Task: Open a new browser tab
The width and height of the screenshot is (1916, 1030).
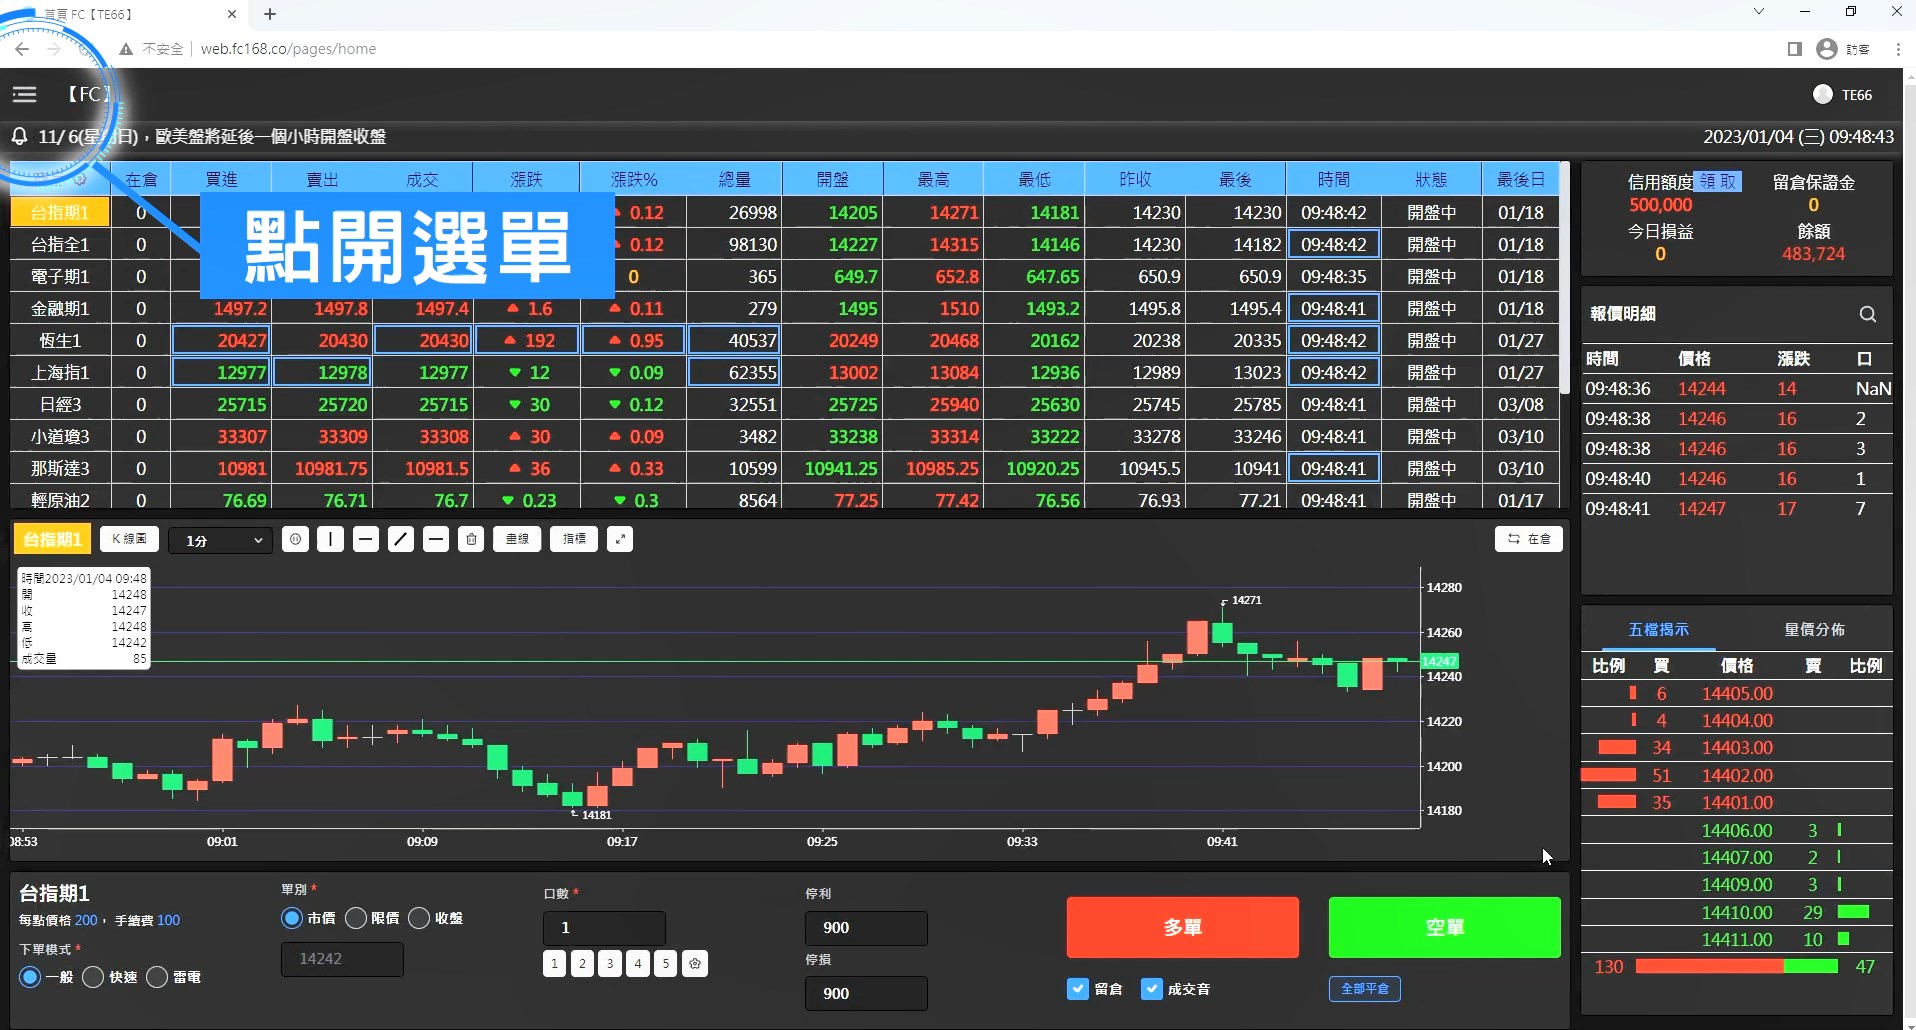Action: tap(270, 14)
